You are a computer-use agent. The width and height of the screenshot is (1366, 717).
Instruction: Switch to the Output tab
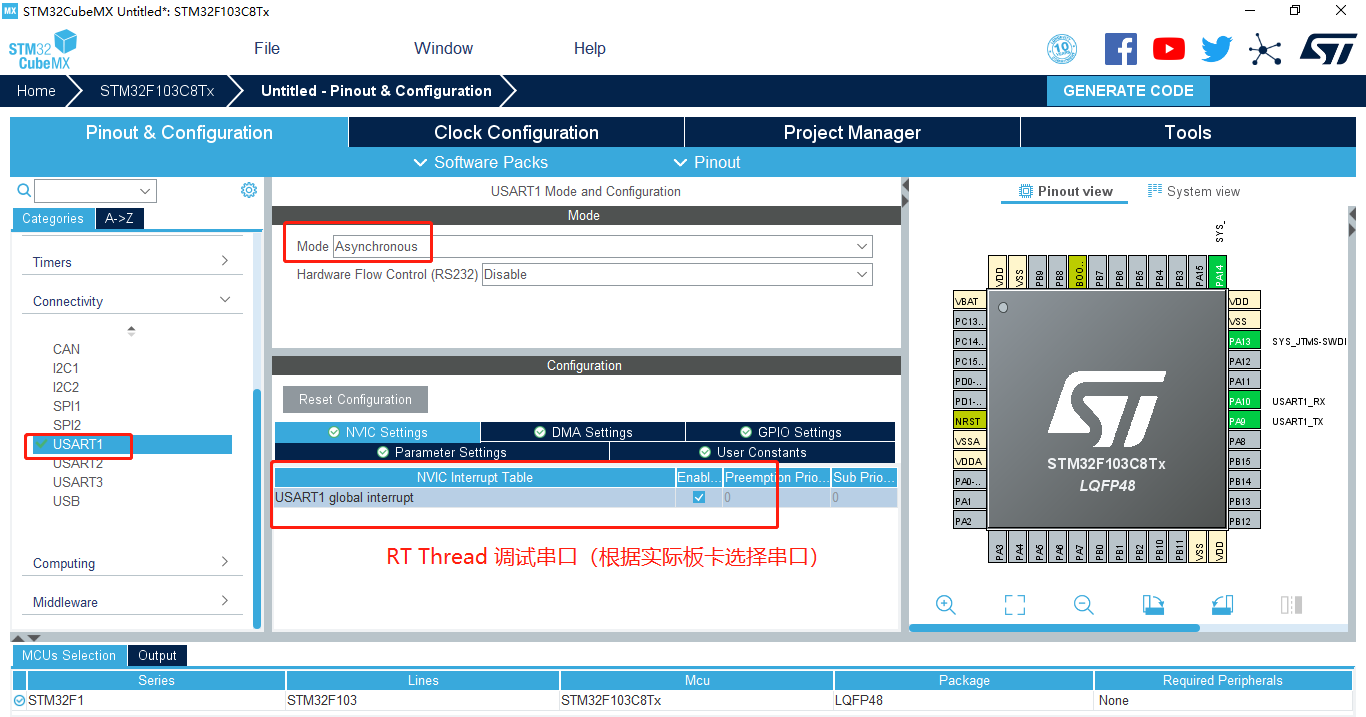tap(157, 656)
